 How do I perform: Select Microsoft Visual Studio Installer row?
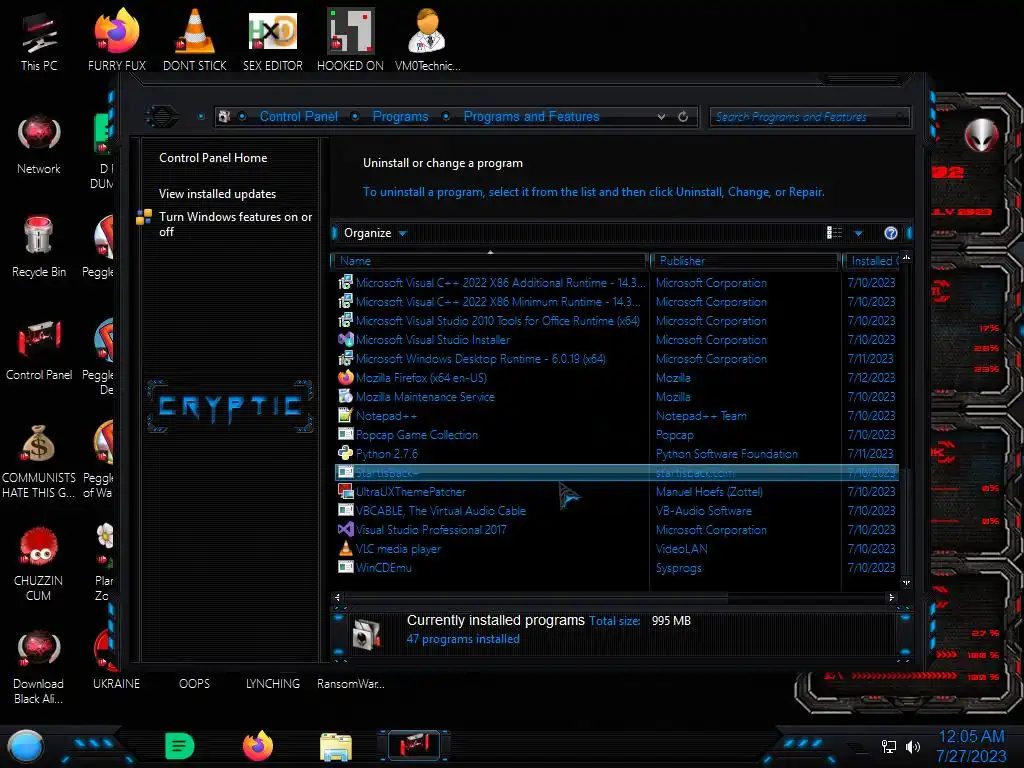pos(617,340)
